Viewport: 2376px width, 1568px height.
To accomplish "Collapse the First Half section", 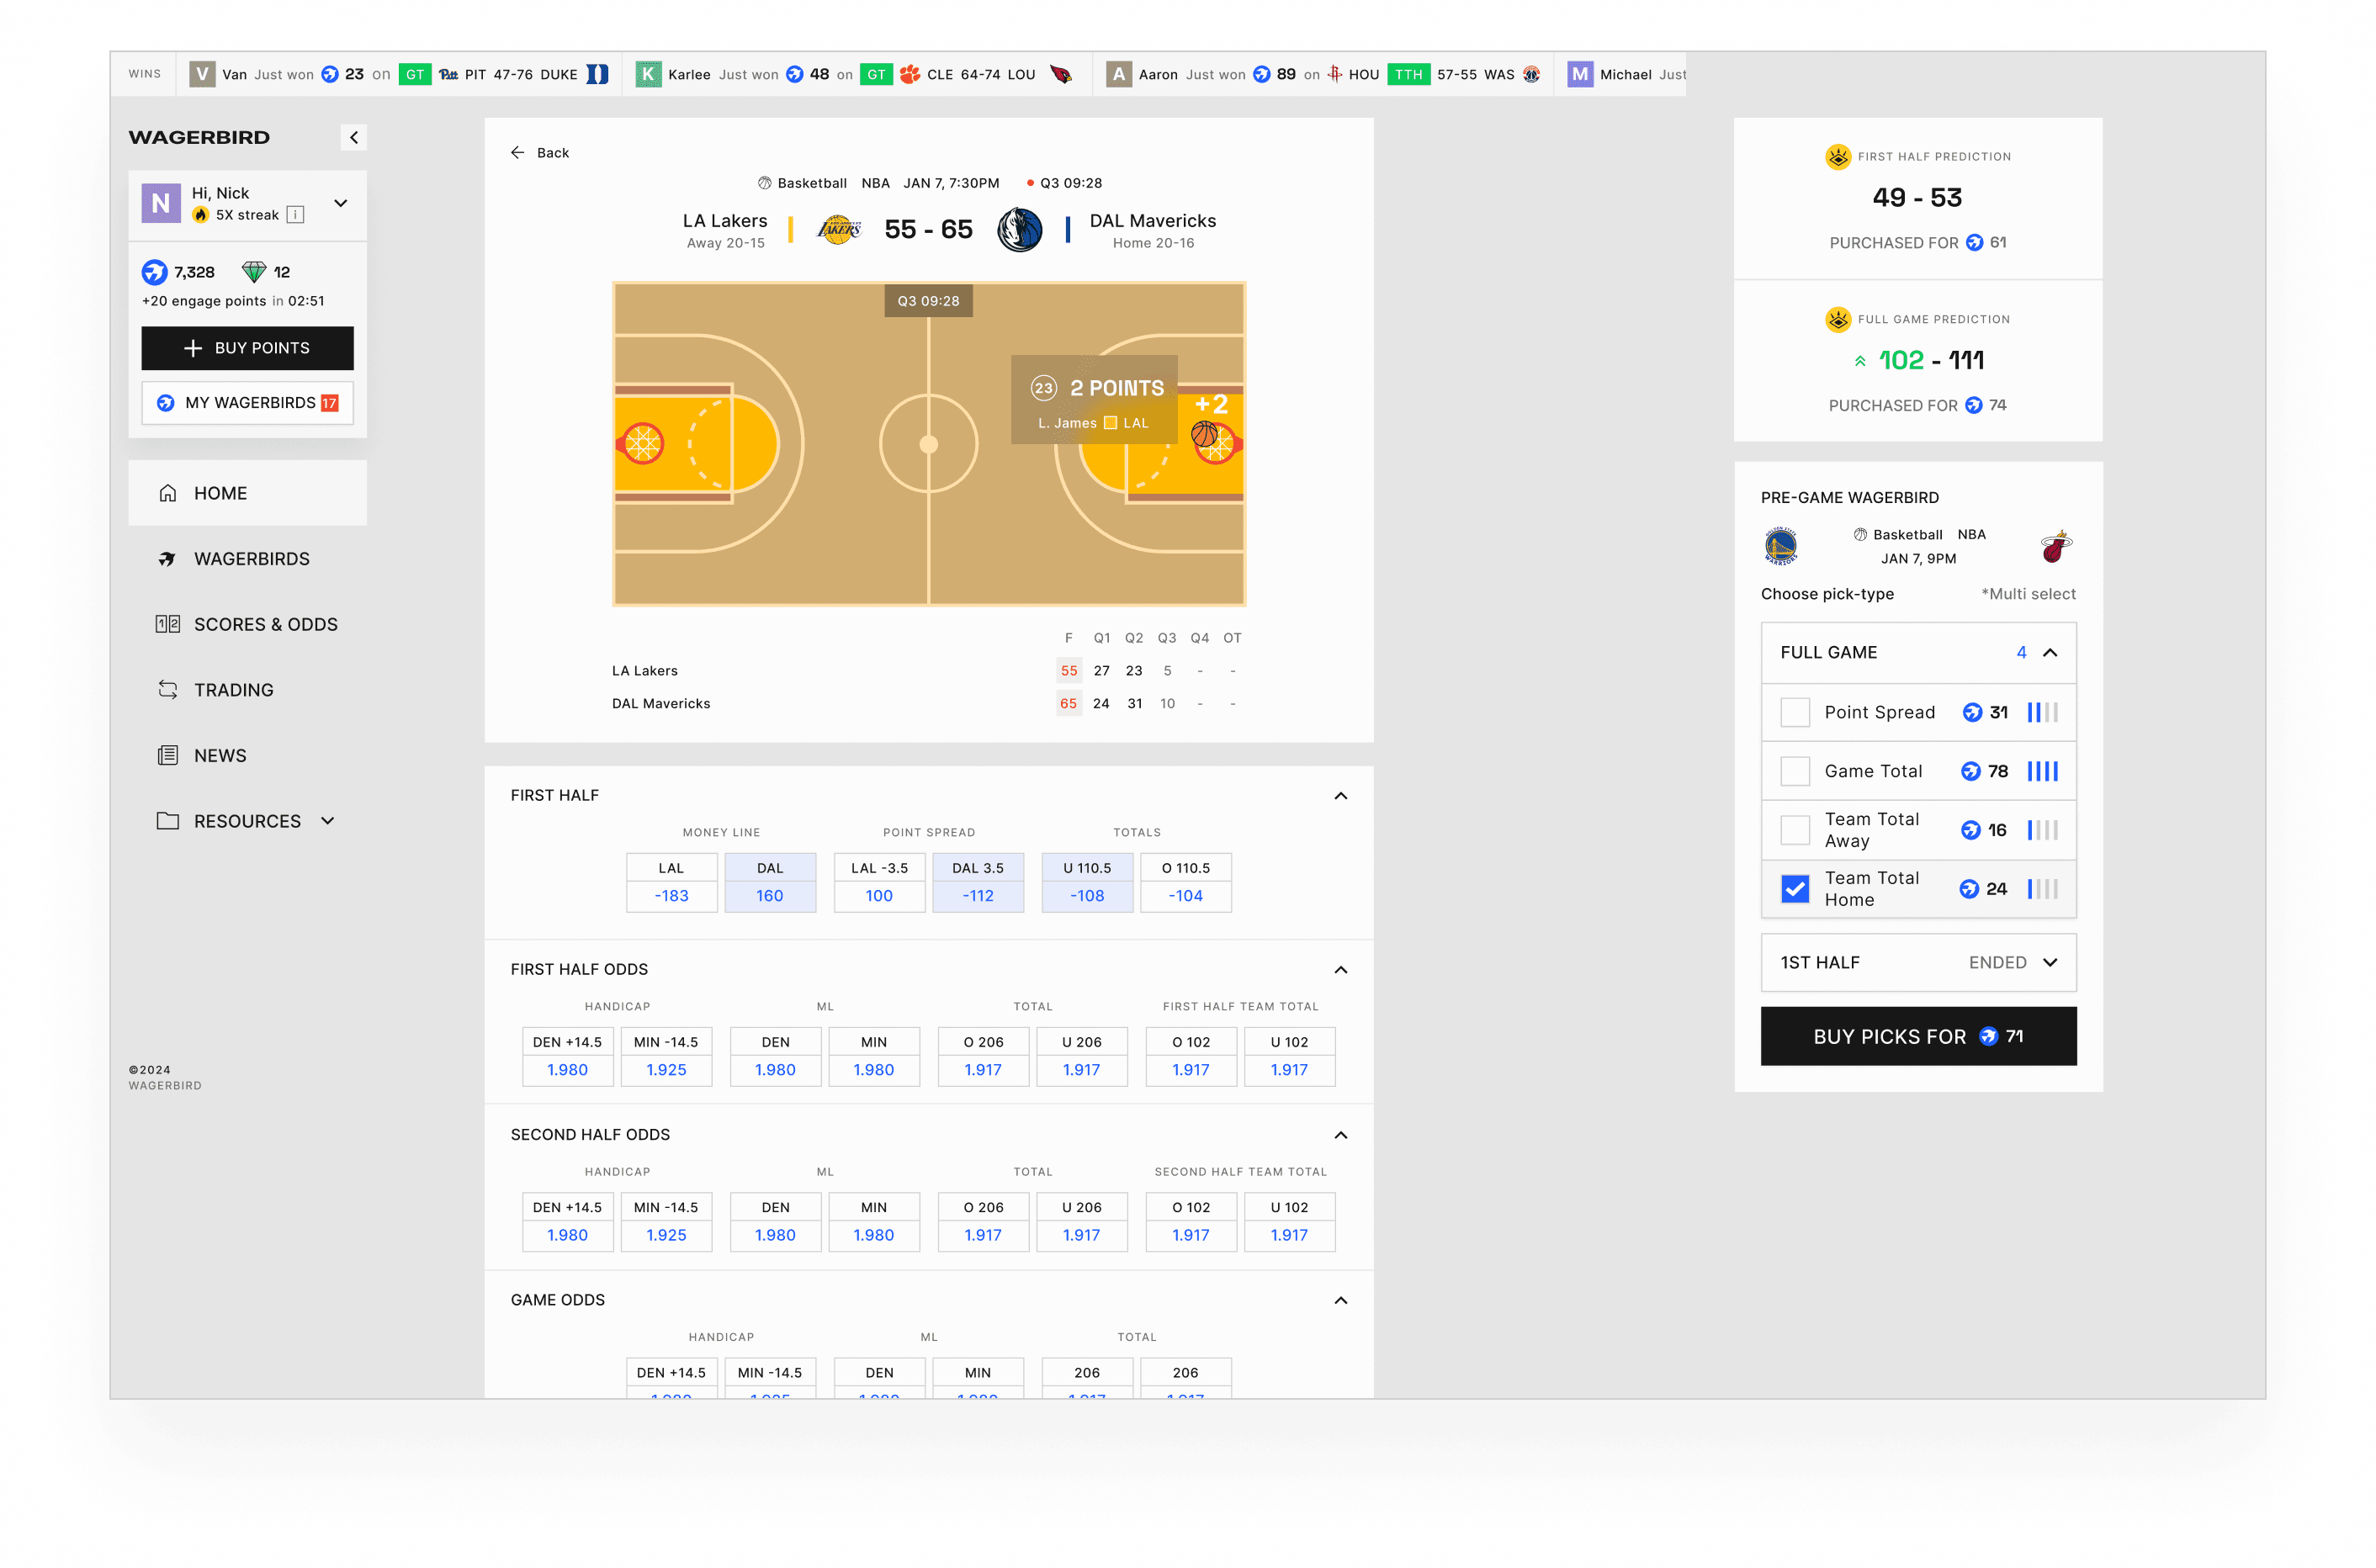I will click(1340, 796).
